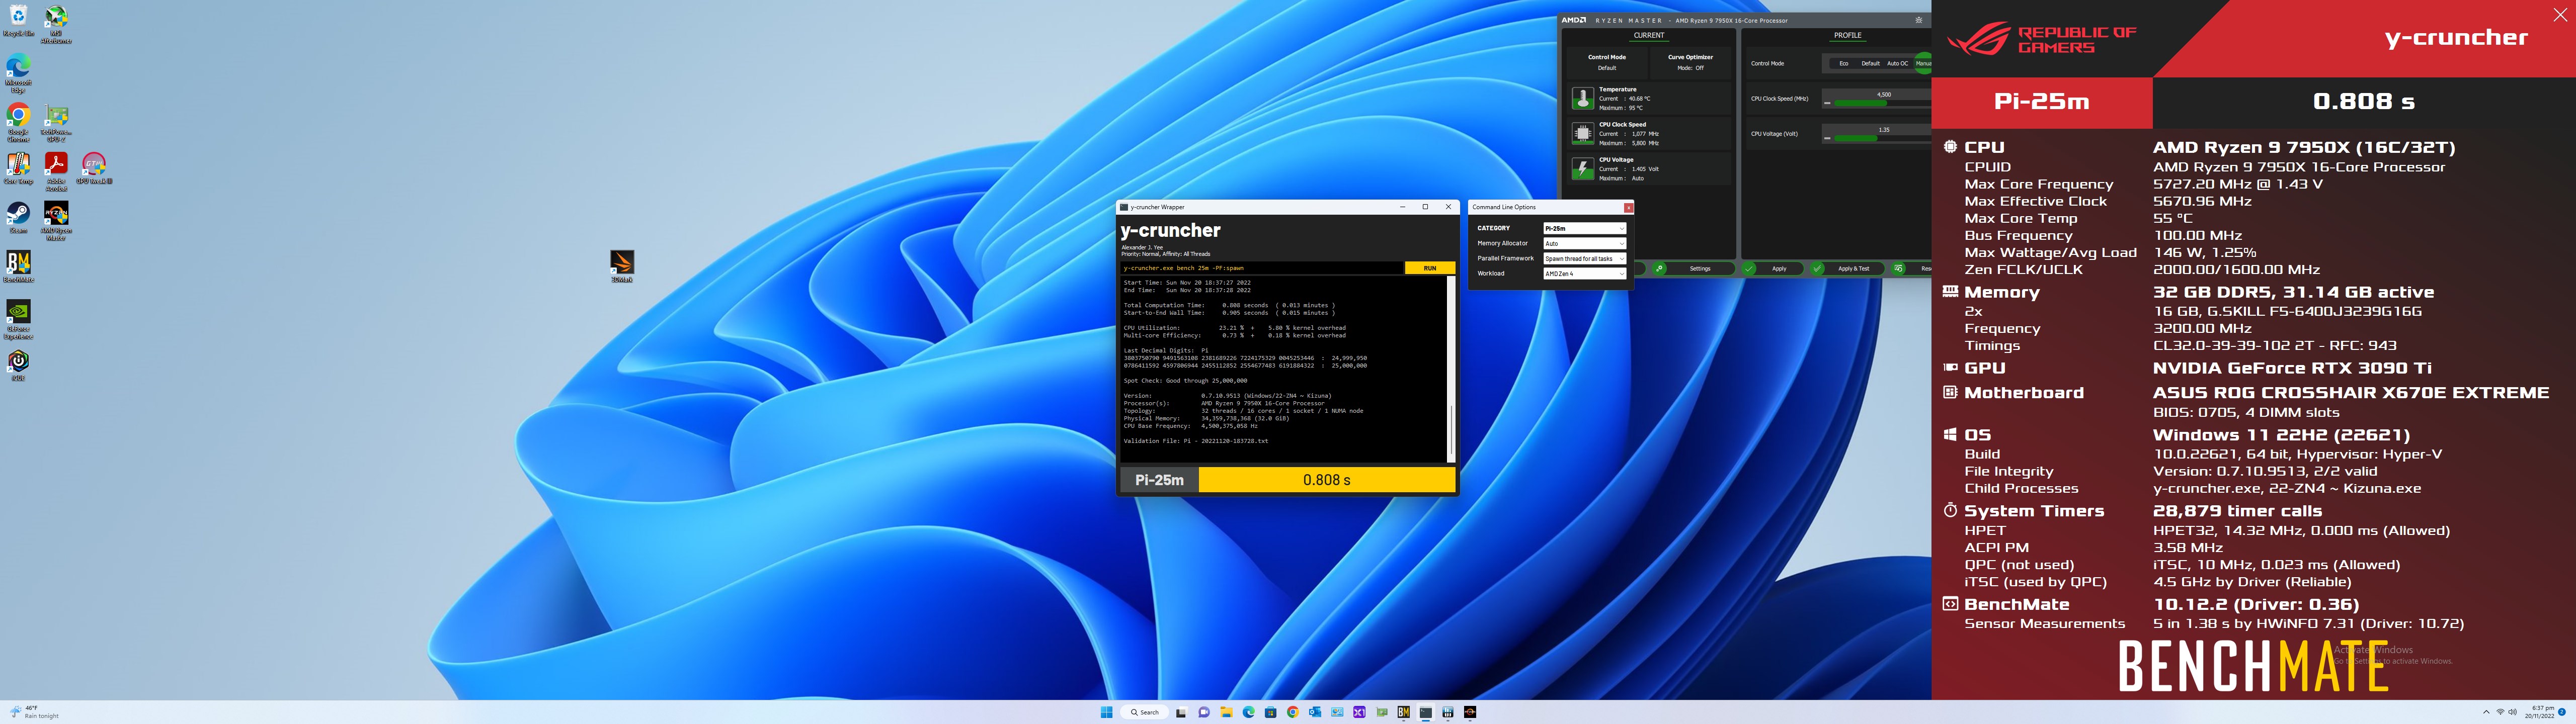
Task: Switch to the PROFILE tab in Ryzen Master
Action: pyautogui.click(x=1848, y=36)
